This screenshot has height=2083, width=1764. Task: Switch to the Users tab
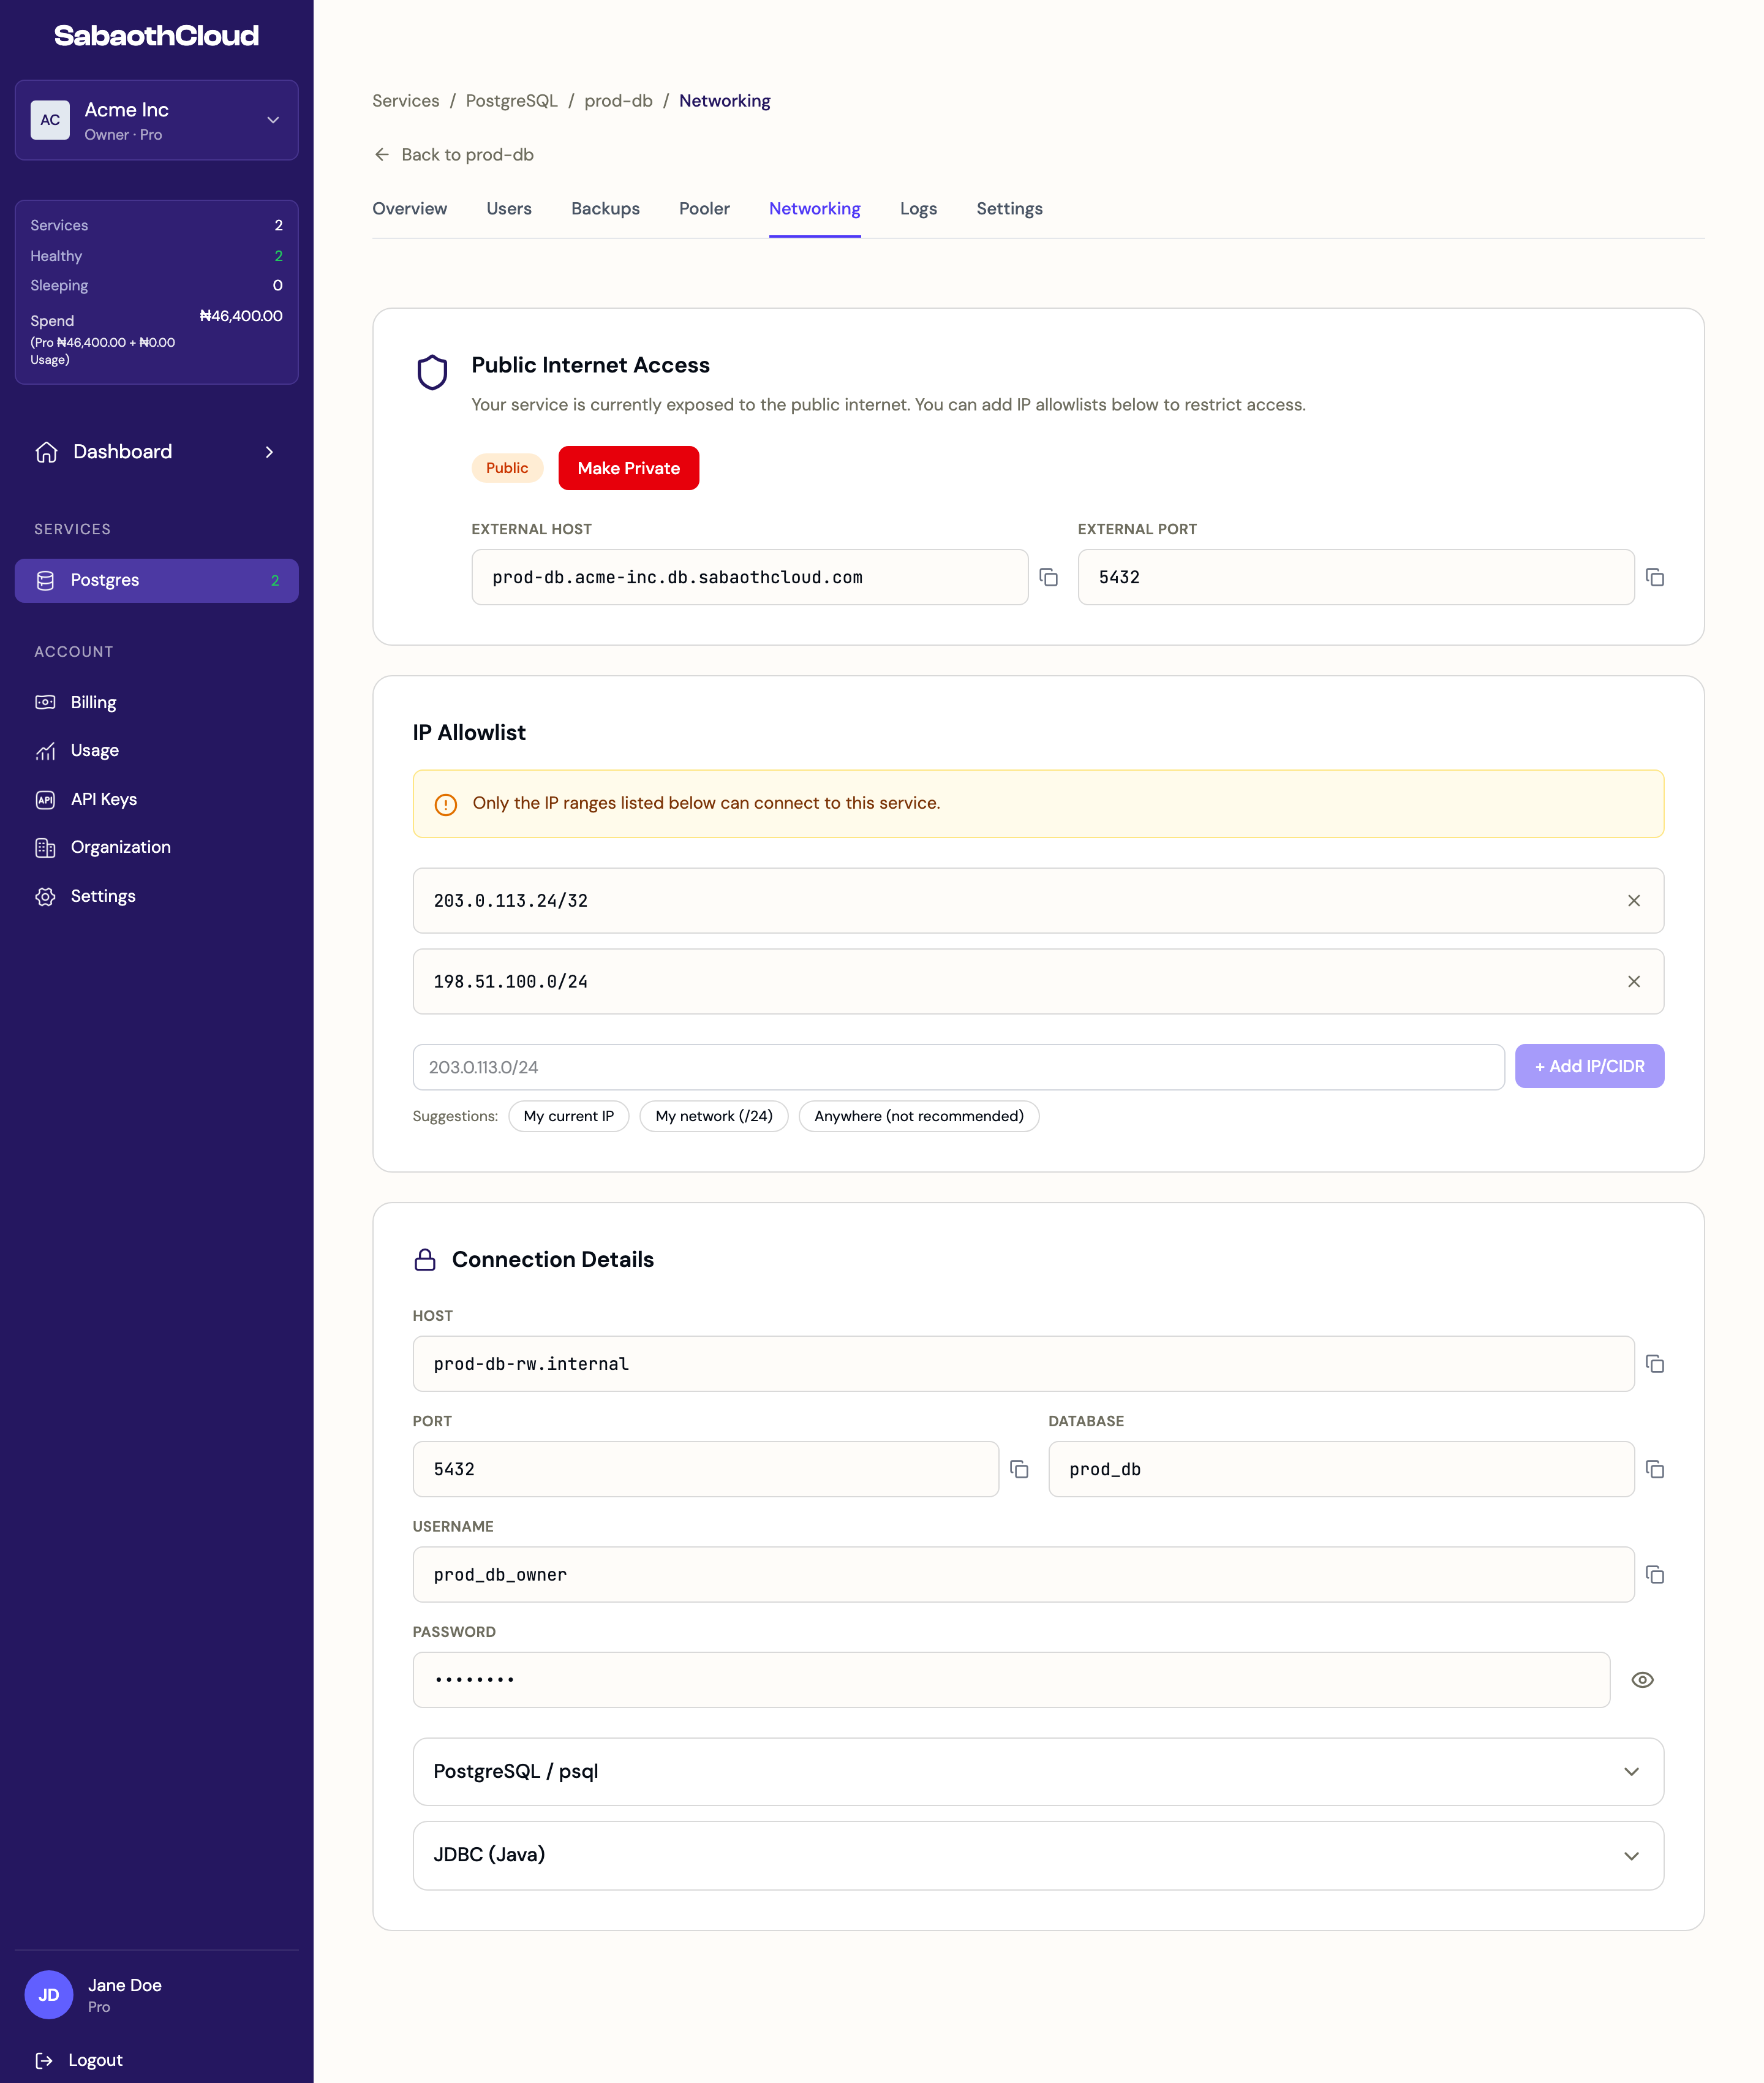tap(509, 209)
